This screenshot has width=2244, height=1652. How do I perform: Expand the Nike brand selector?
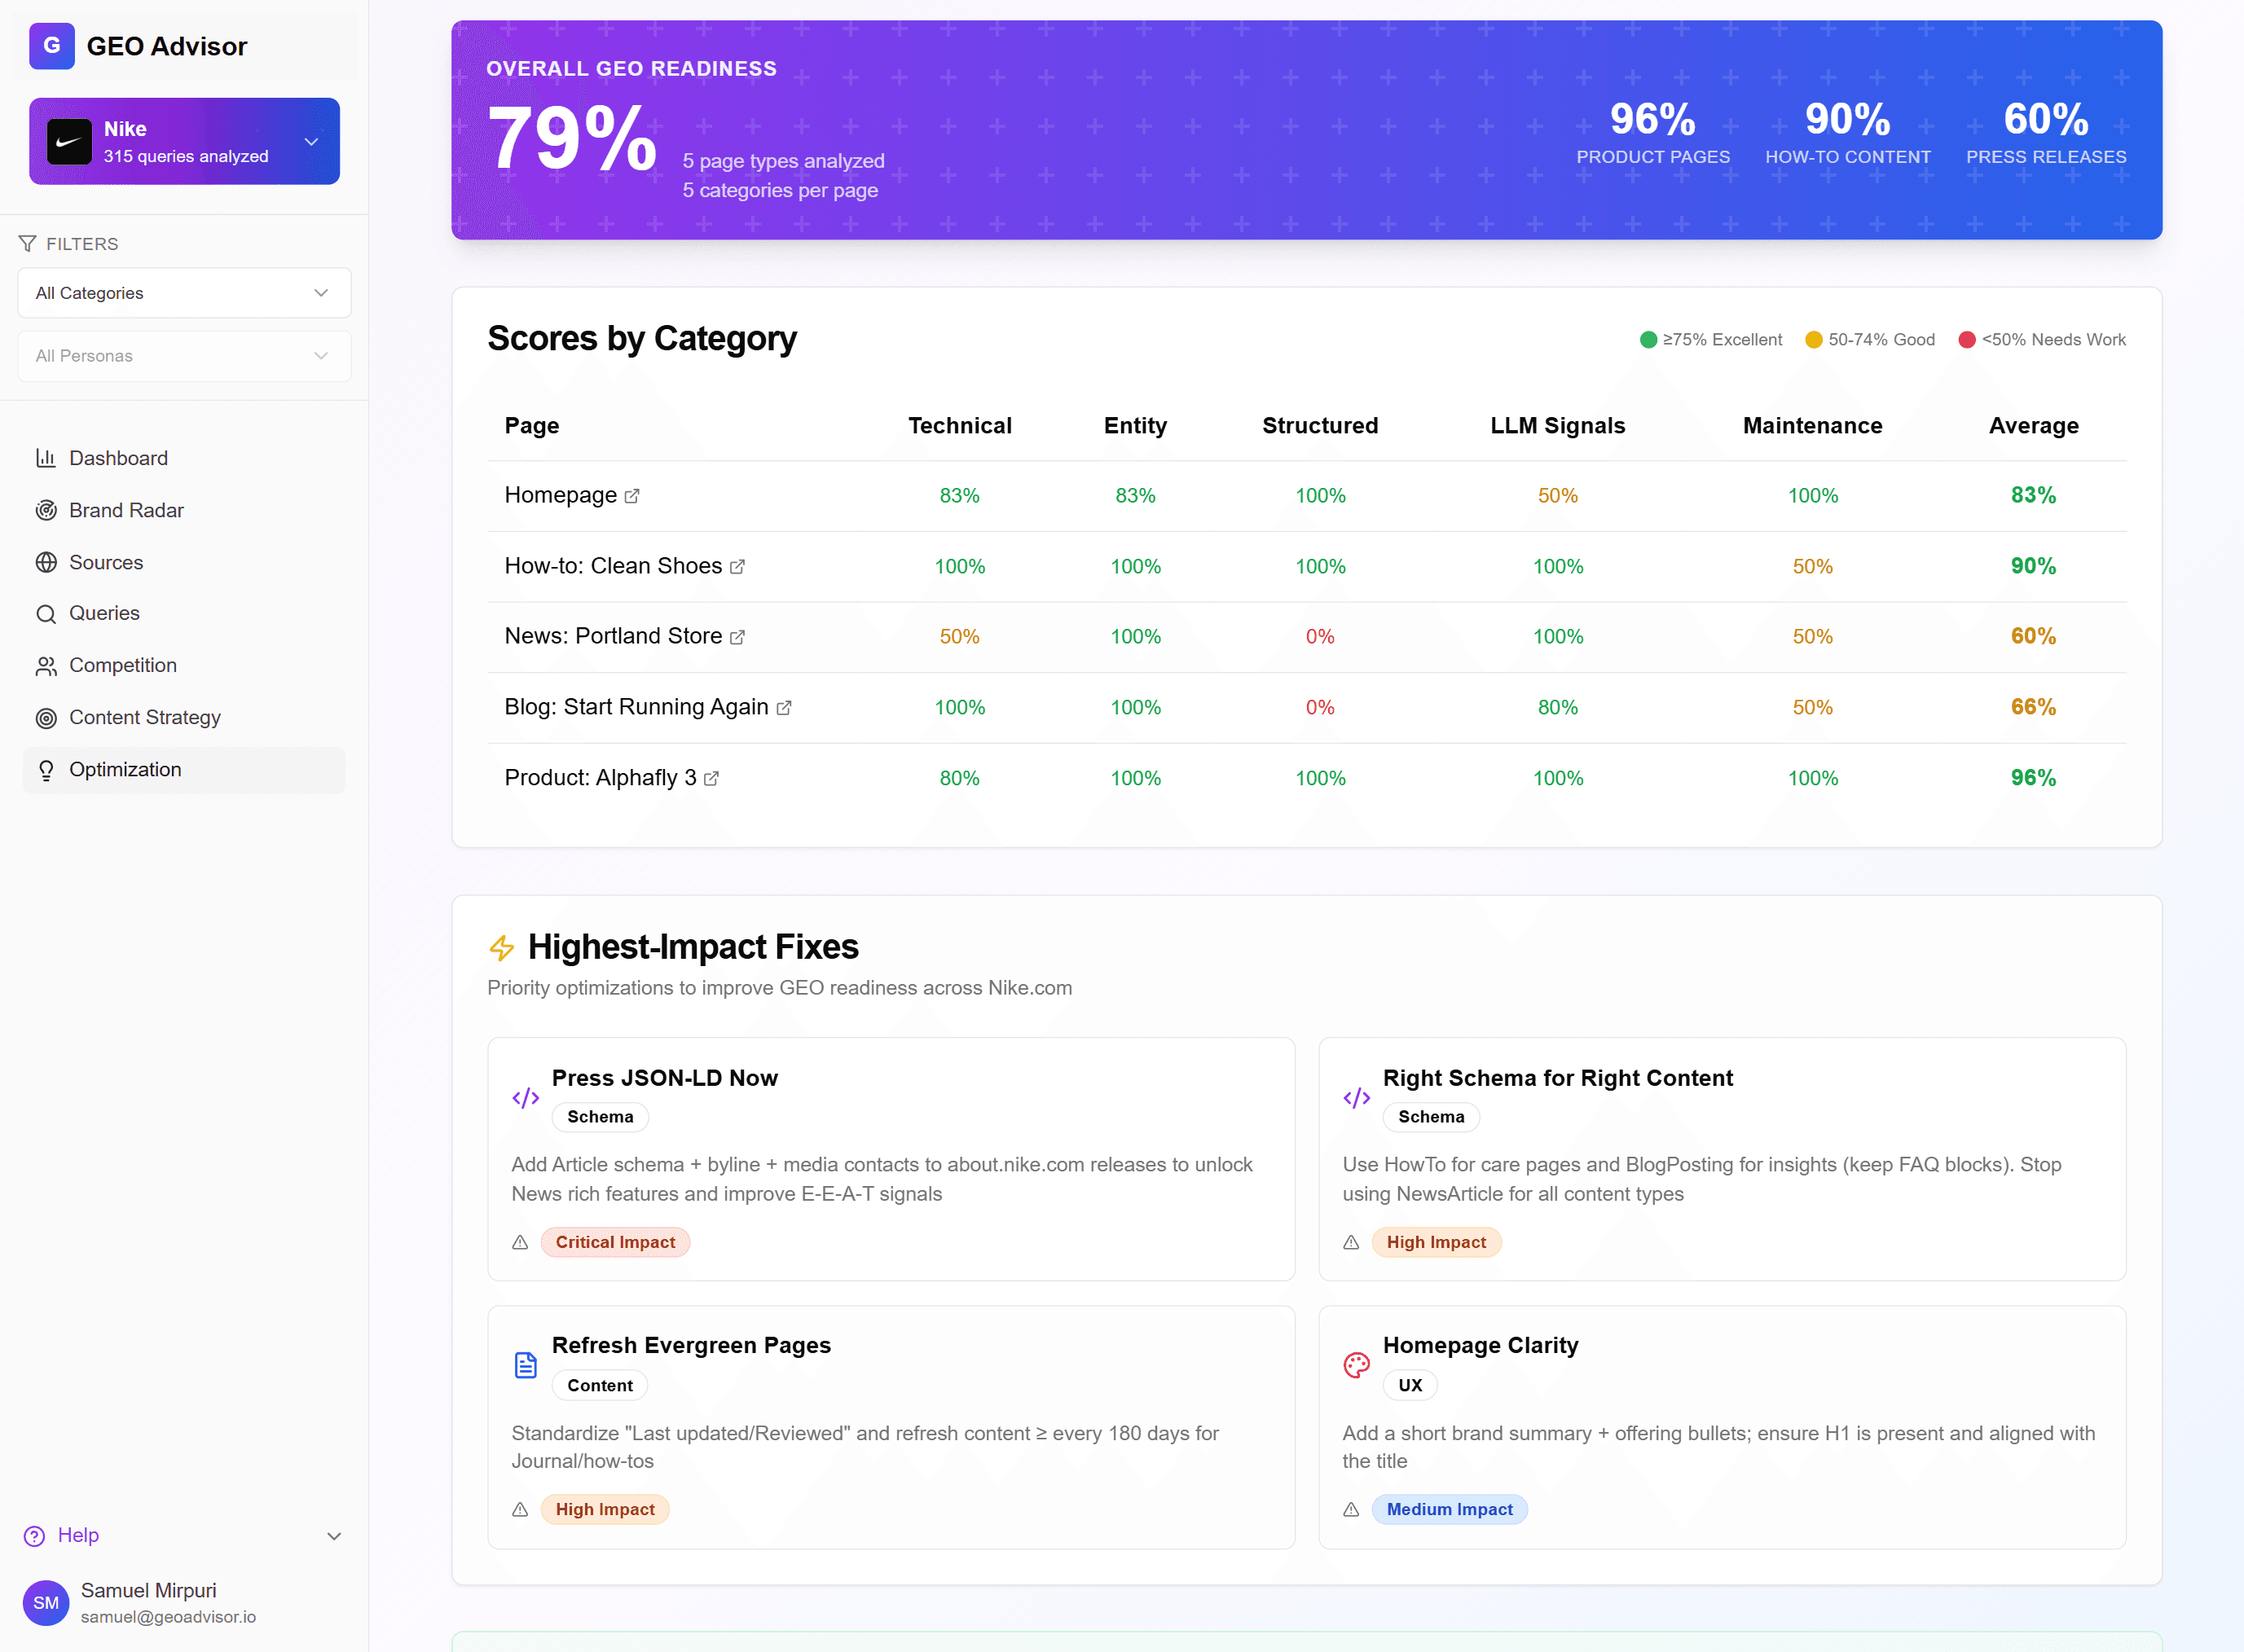[x=311, y=142]
